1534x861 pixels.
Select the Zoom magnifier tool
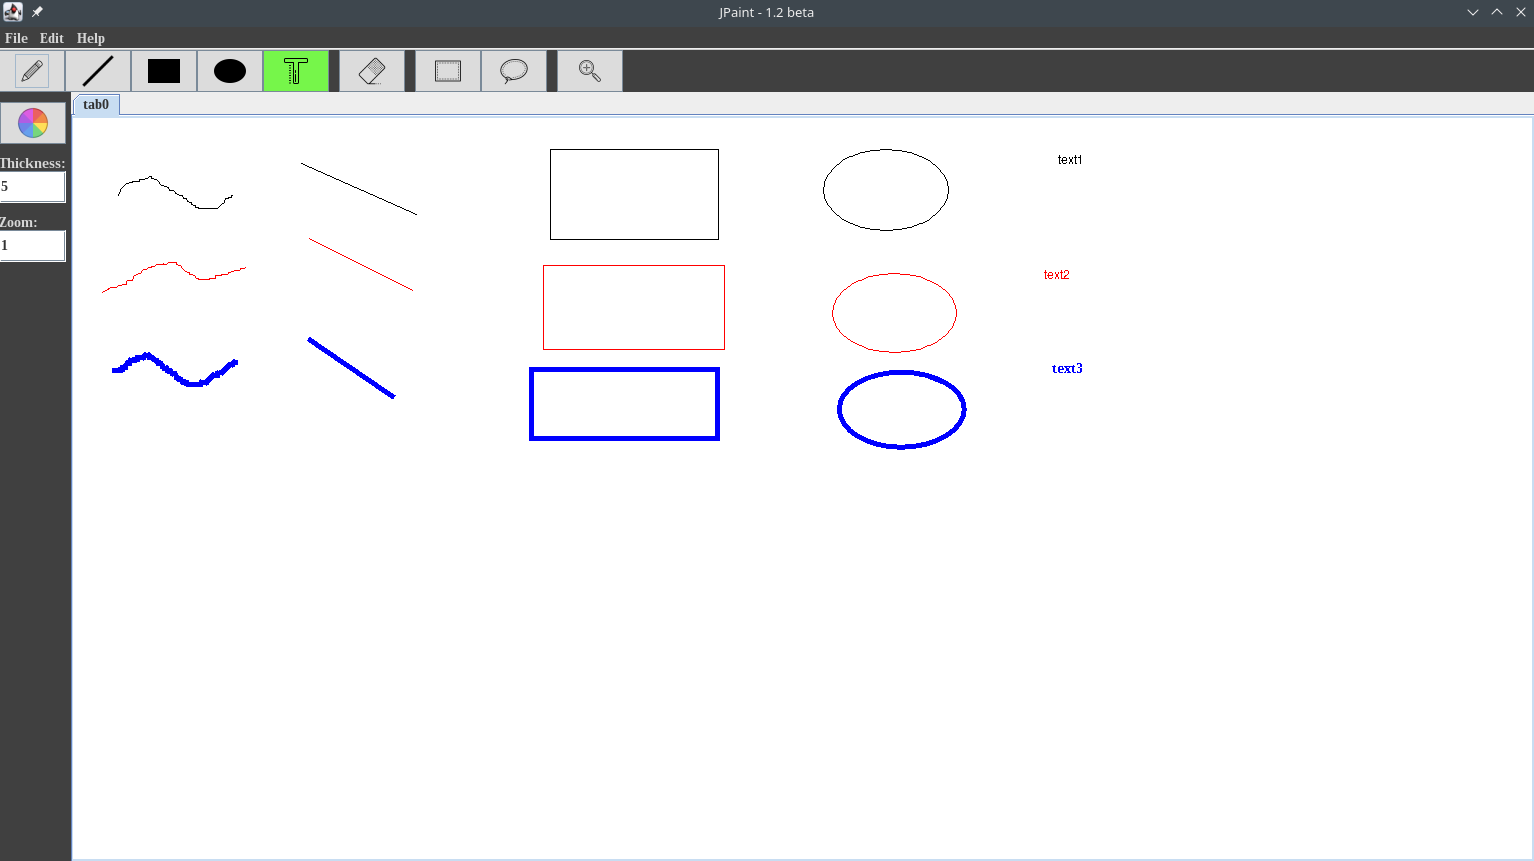(590, 71)
